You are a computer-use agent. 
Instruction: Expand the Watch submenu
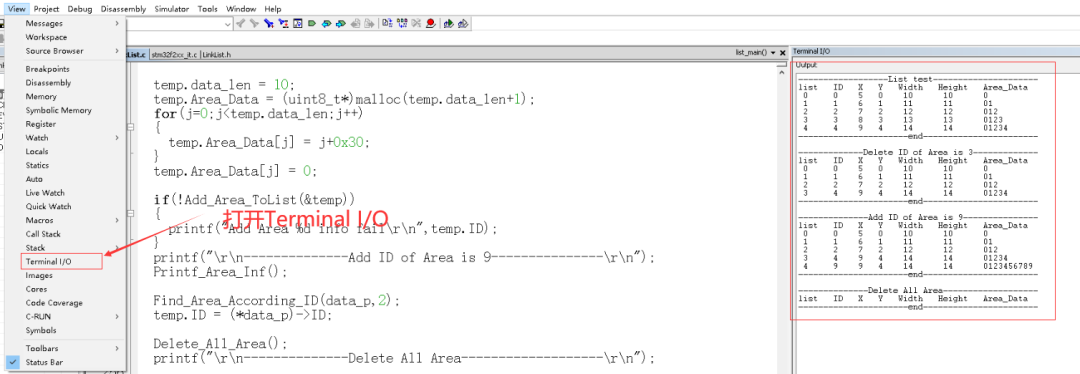pyautogui.click(x=65, y=138)
